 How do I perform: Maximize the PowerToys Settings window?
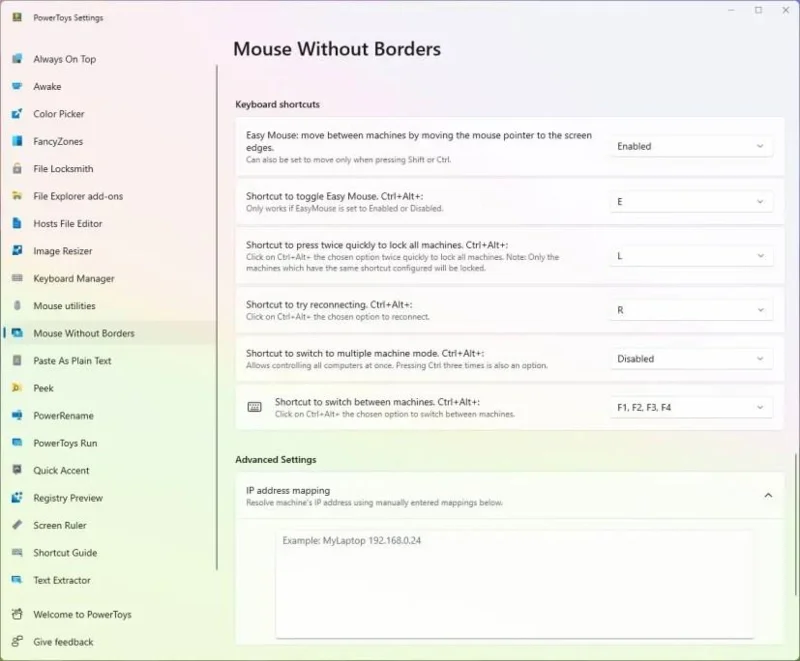tap(758, 10)
